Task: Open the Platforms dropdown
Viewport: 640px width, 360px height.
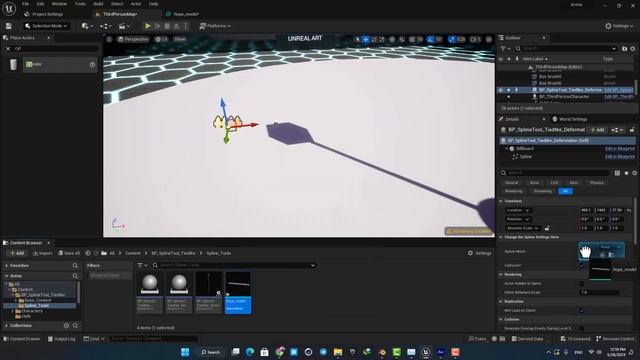Action: tap(215, 26)
